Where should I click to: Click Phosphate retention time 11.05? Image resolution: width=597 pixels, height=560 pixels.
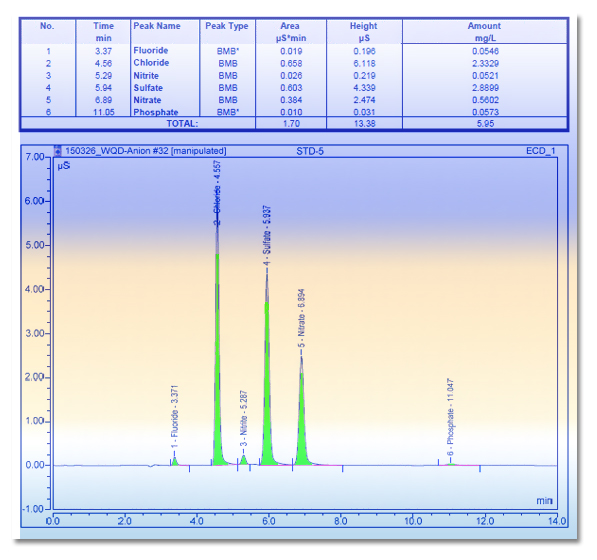(x=104, y=112)
